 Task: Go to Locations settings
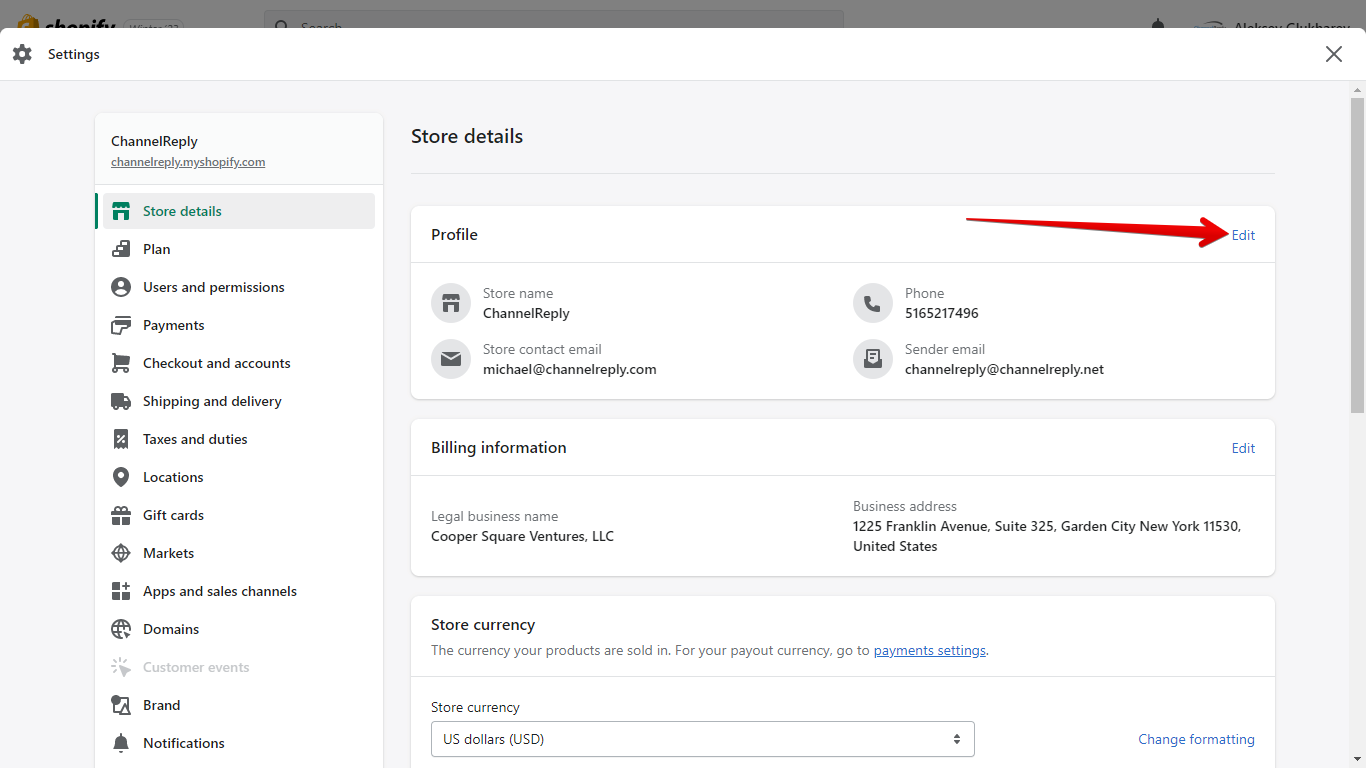239,477
